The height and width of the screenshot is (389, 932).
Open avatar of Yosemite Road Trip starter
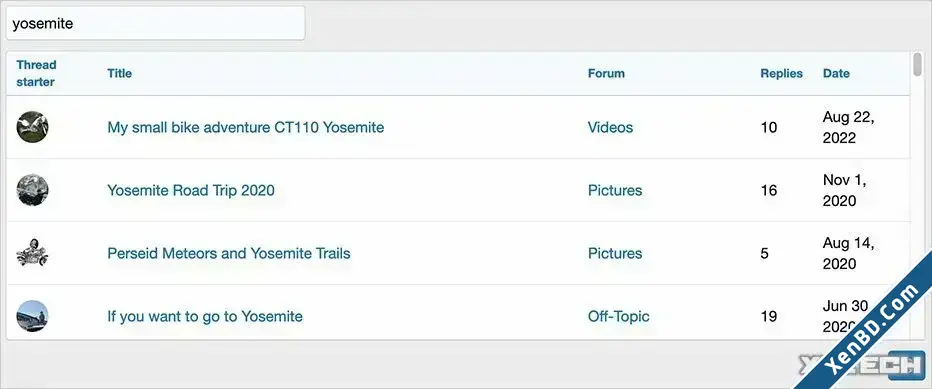(x=32, y=190)
